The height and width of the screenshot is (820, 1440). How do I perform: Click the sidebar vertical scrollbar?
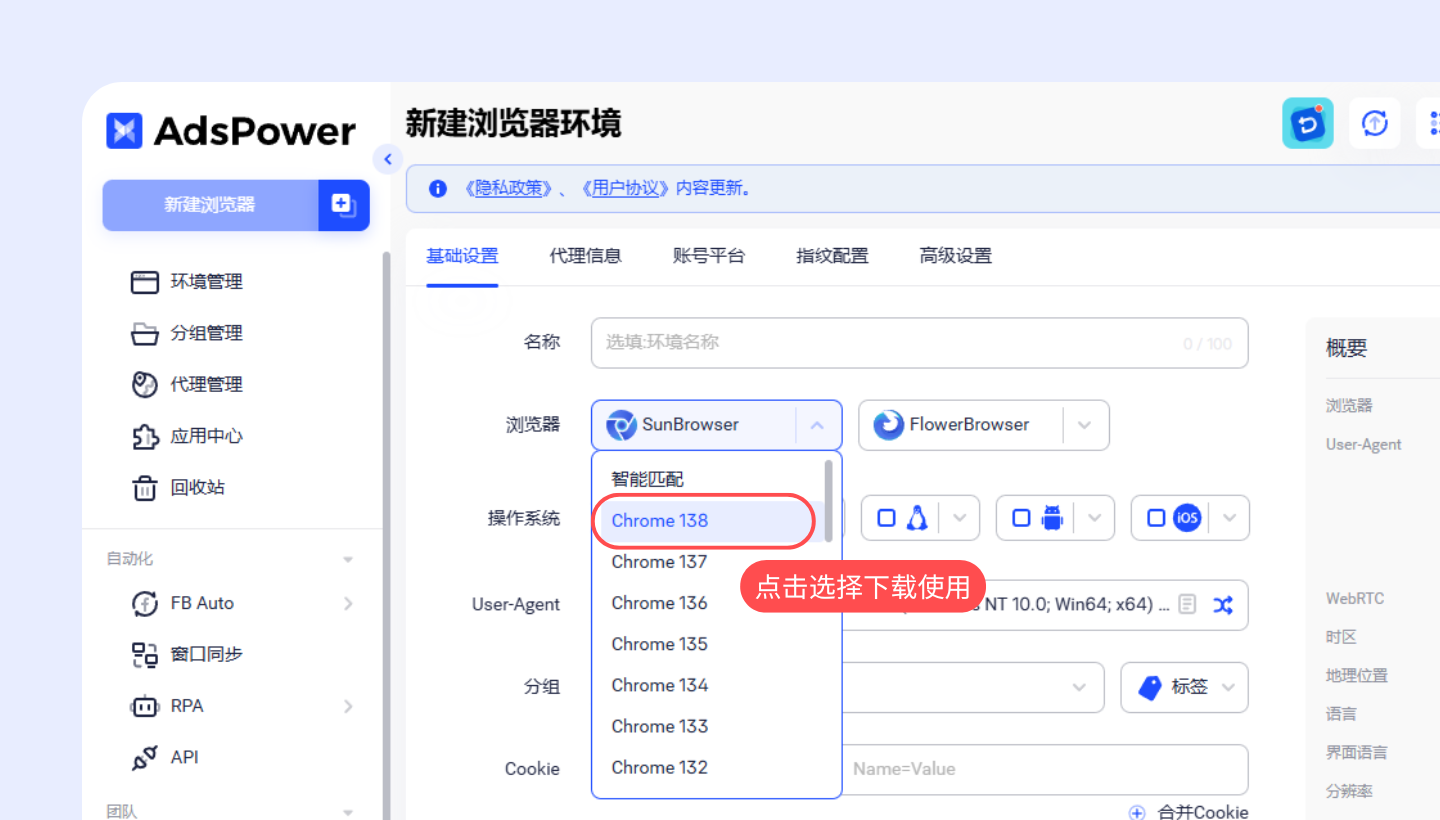coord(386,535)
